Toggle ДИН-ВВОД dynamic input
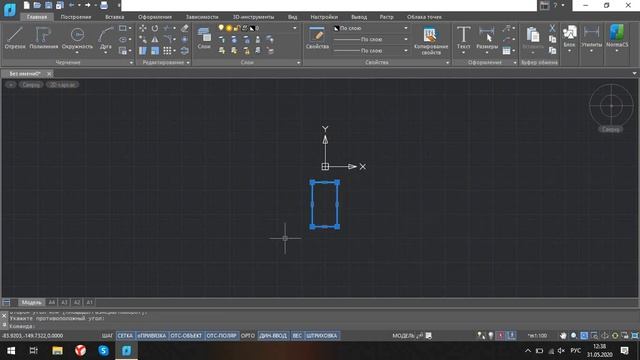640x360 pixels. 273,336
